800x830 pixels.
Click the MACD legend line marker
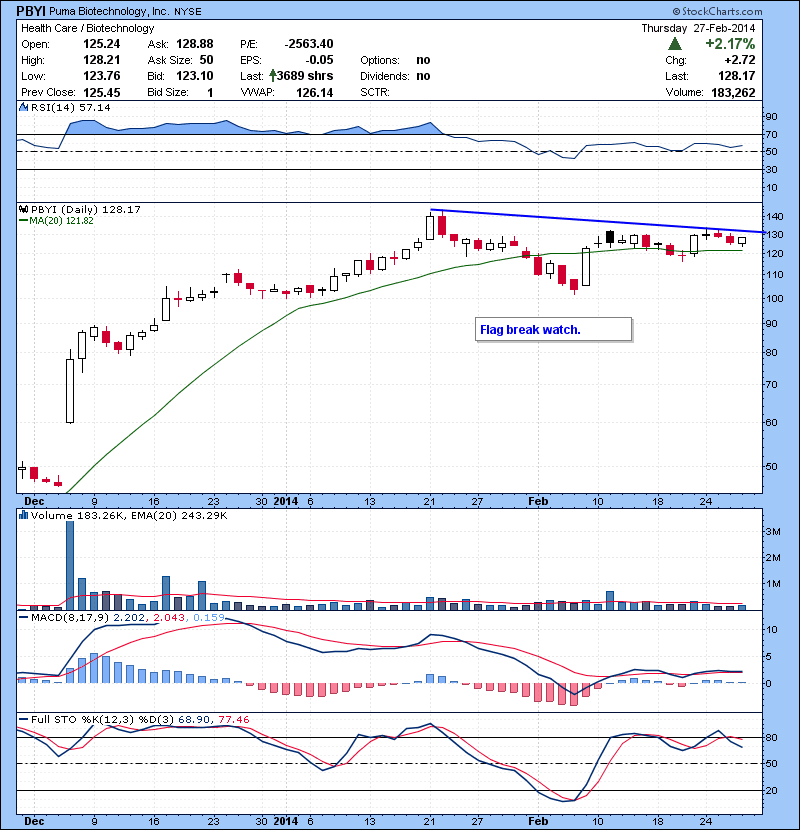[x=23, y=618]
